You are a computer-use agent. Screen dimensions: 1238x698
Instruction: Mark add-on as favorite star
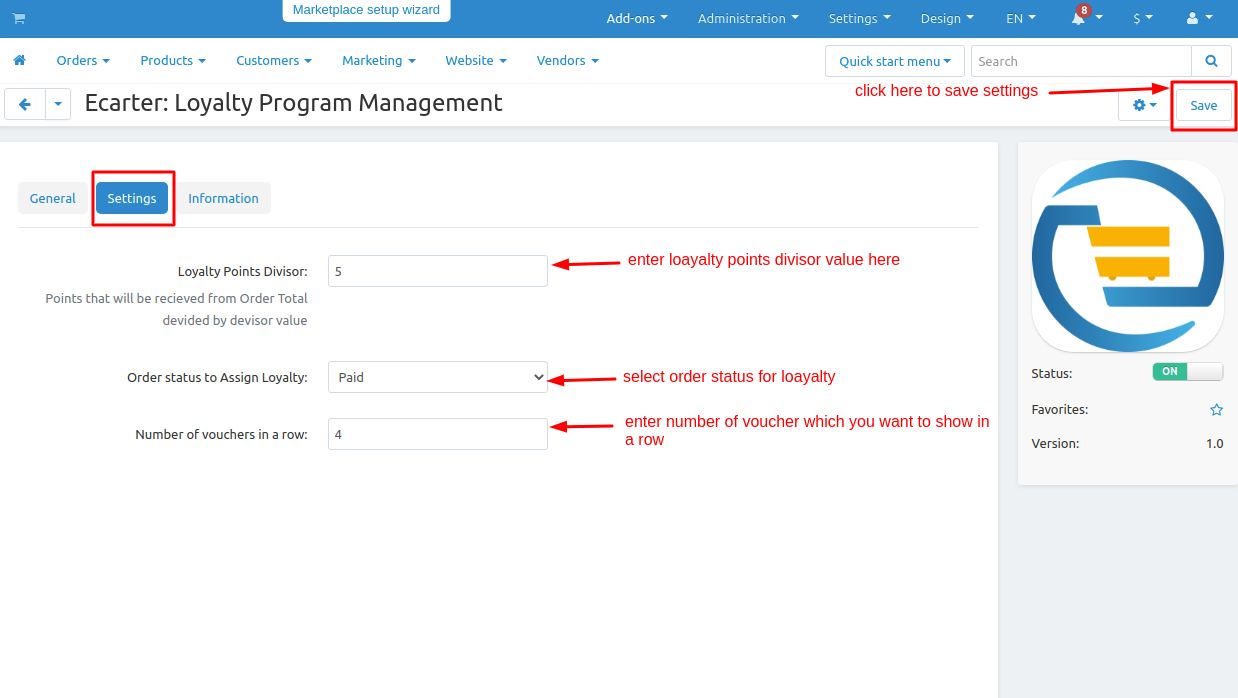pos(1216,410)
